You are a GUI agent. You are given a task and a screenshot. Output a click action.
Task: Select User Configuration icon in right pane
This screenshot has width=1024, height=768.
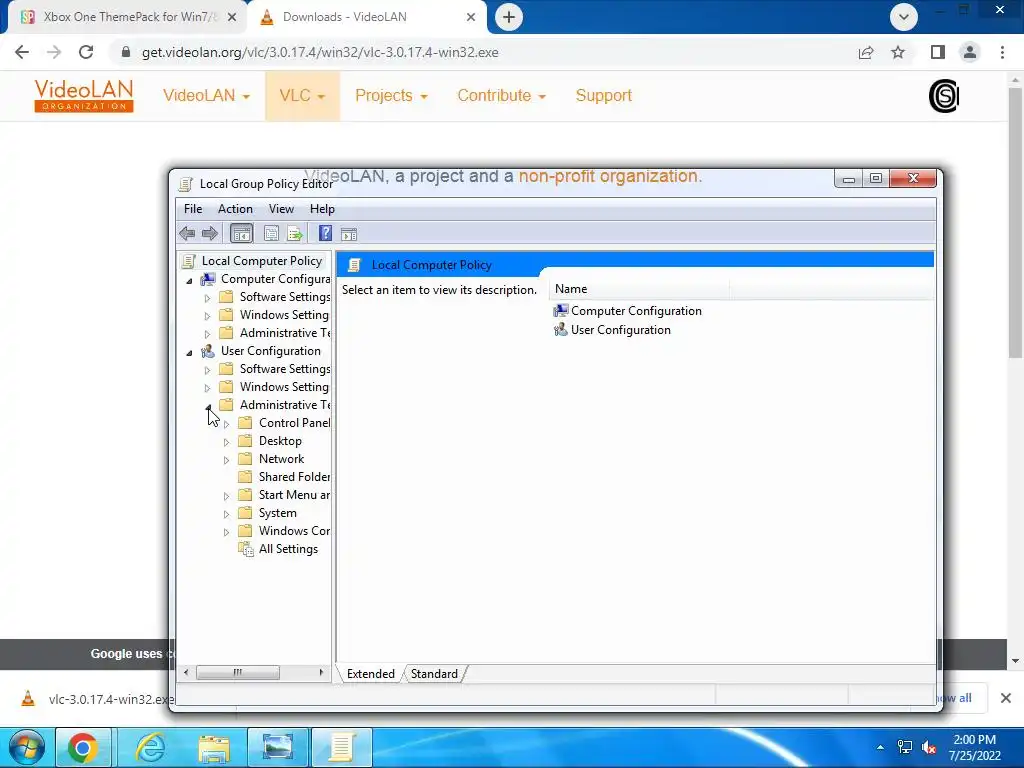[x=560, y=330]
